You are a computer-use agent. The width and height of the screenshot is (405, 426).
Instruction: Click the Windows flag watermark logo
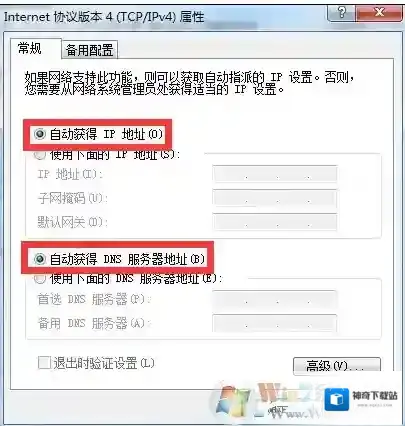click(229, 401)
